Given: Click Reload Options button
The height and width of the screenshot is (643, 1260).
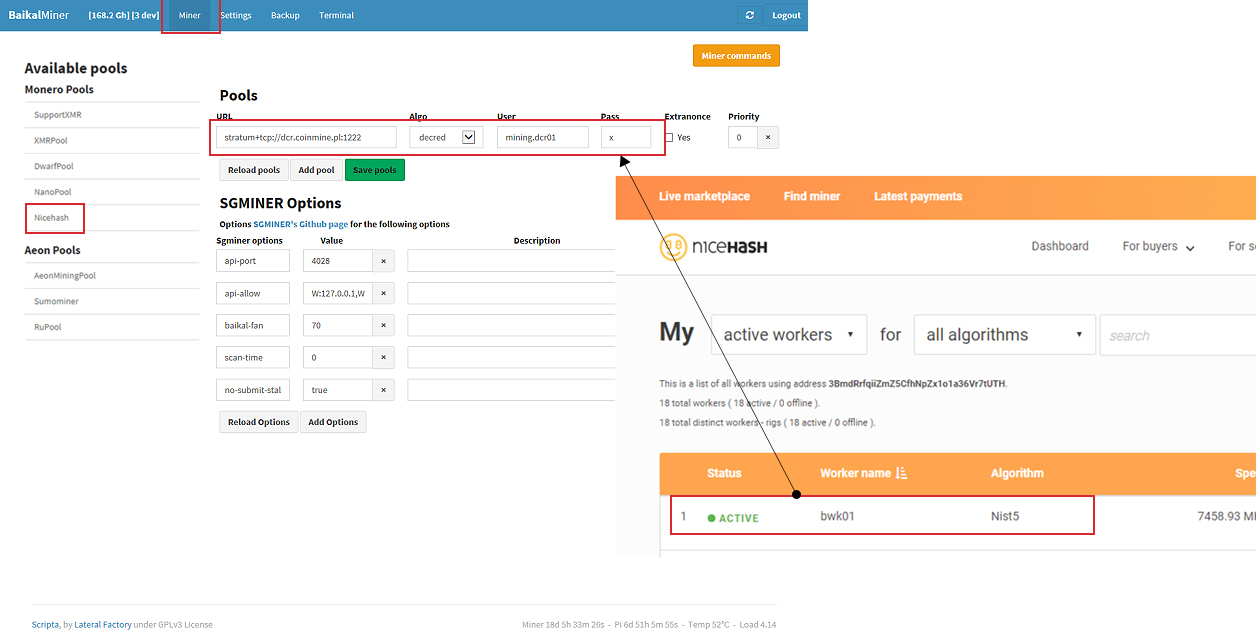Looking at the screenshot, I should [259, 422].
